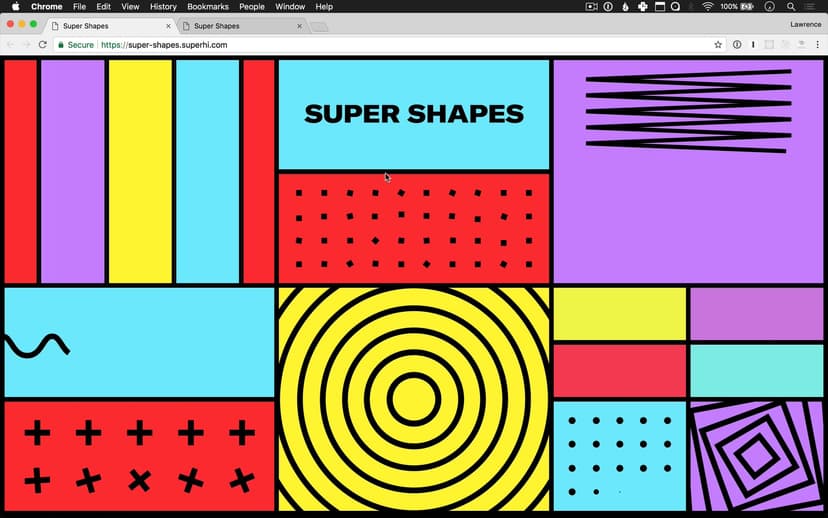Click the green Secure padlock icon
The height and width of the screenshot is (518, 828).
coord(60,45)
